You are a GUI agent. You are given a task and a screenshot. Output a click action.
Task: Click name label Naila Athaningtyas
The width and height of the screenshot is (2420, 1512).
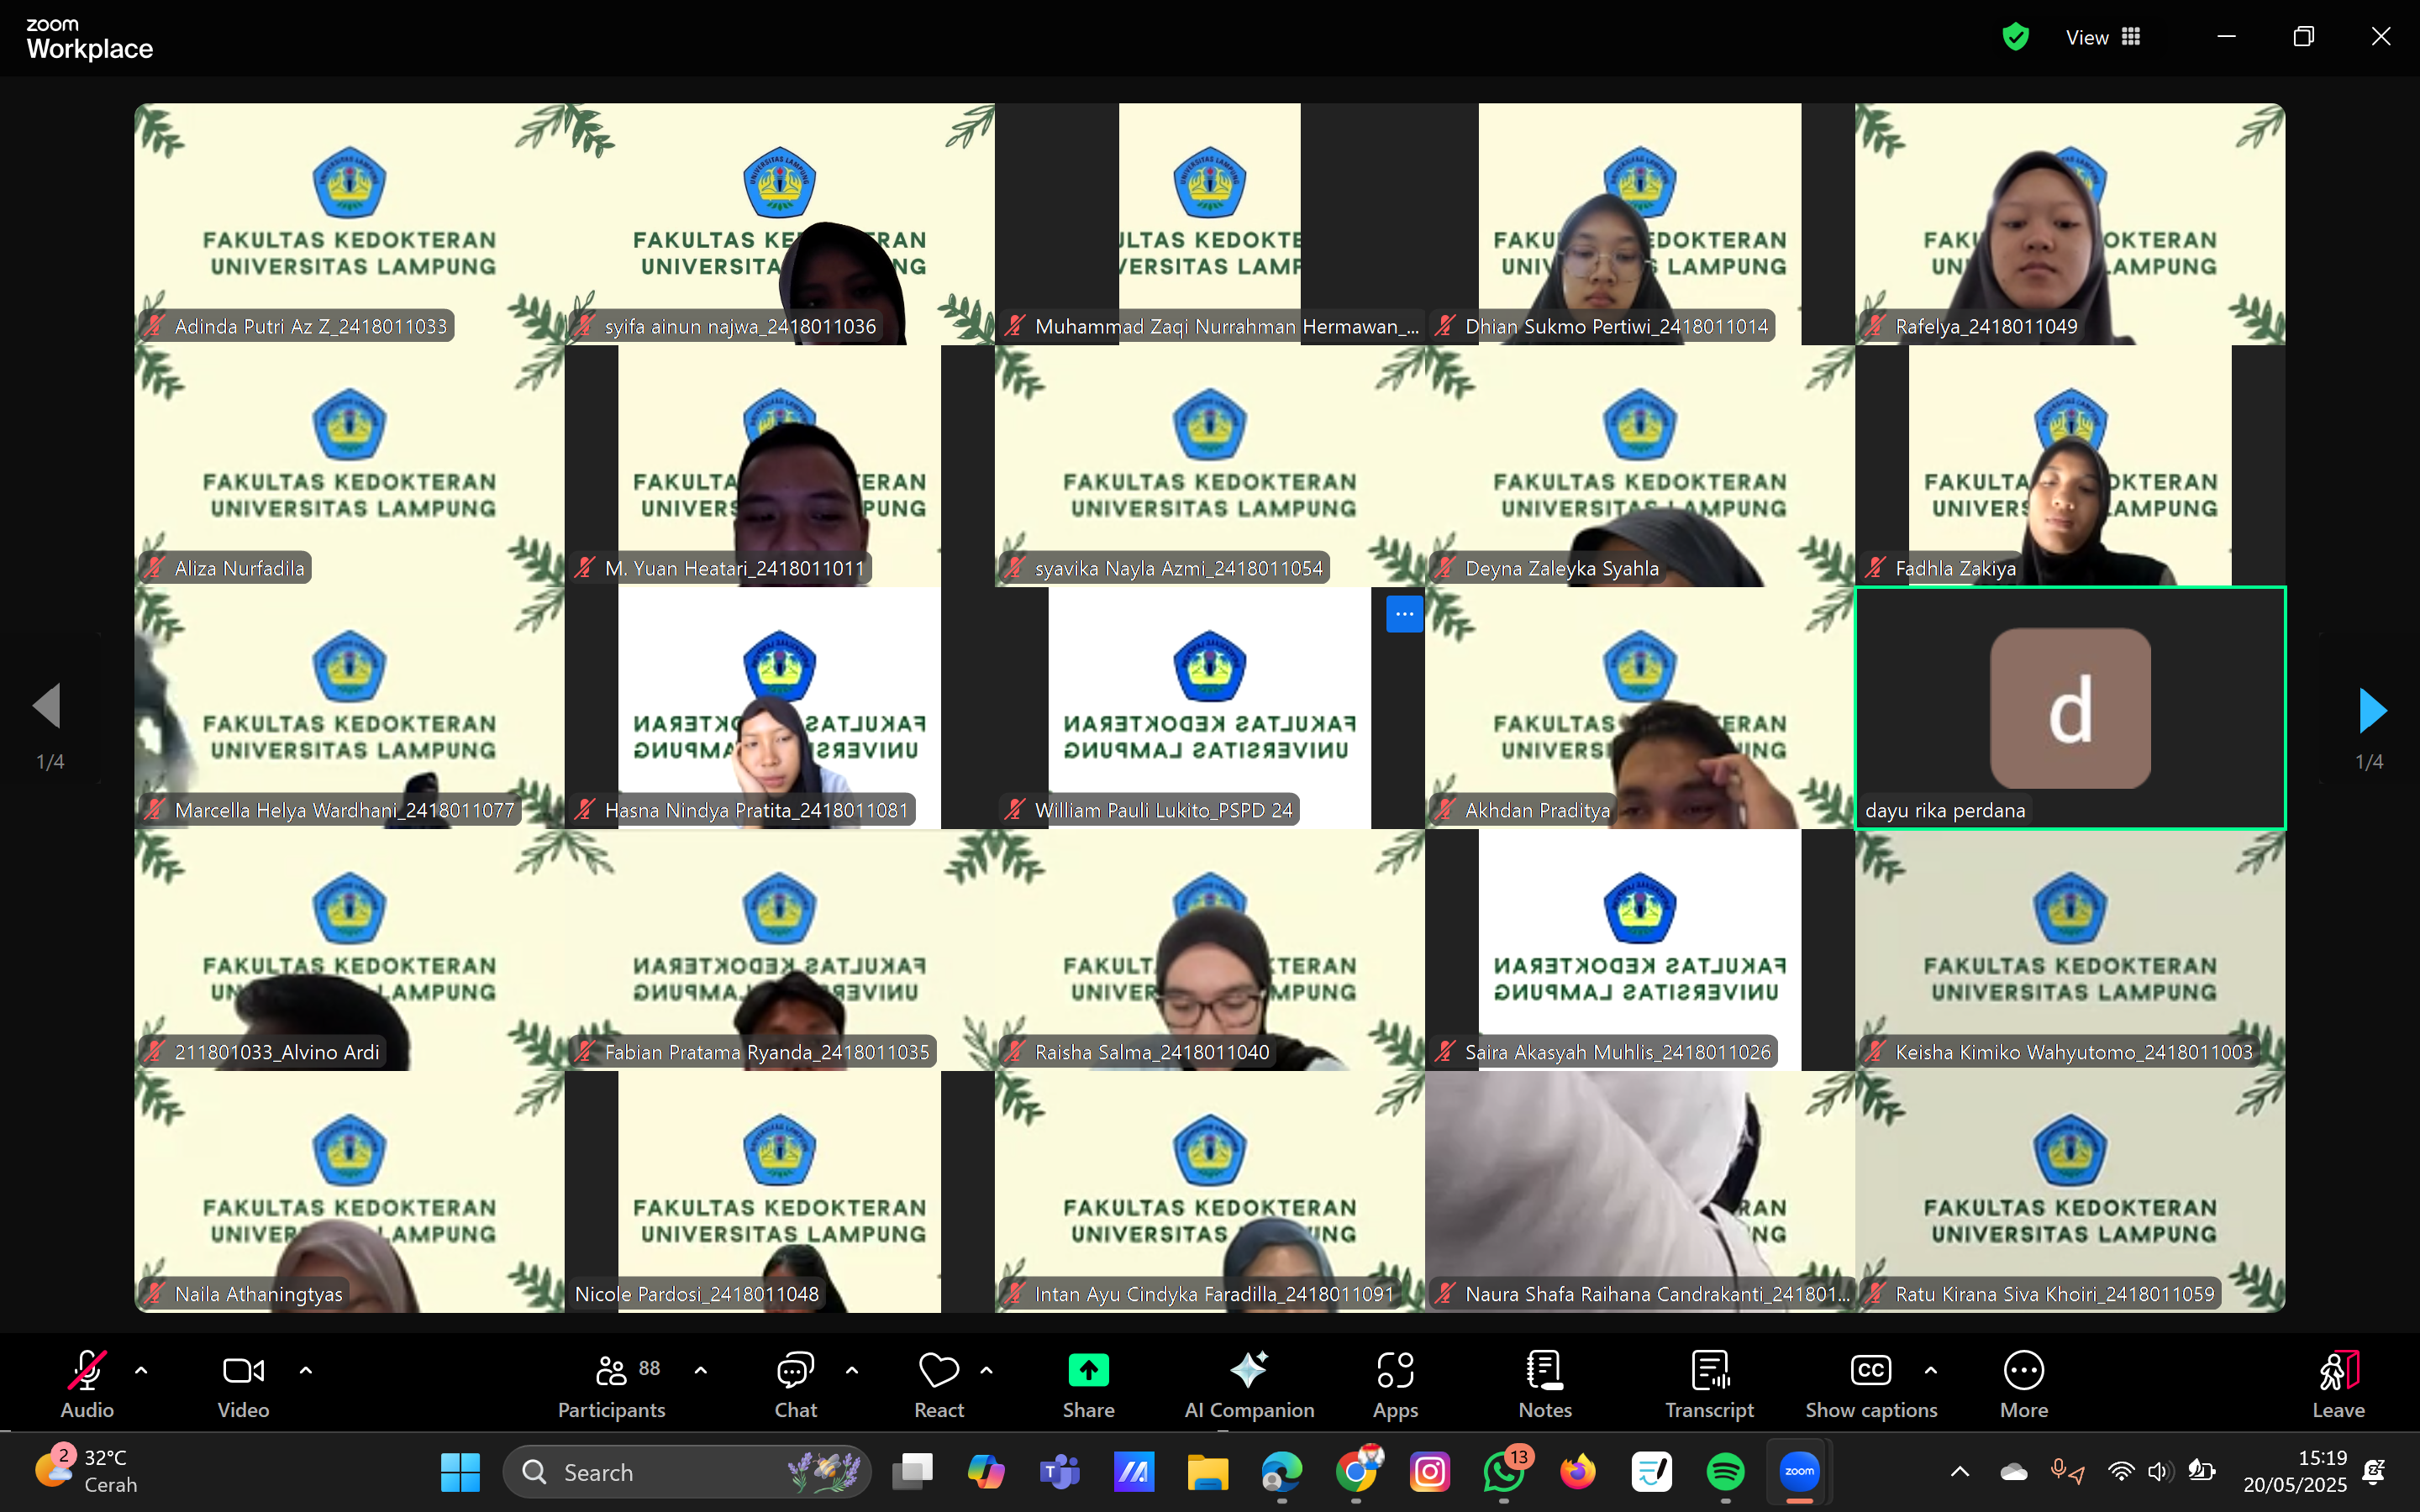click(x=258, y=1294)
